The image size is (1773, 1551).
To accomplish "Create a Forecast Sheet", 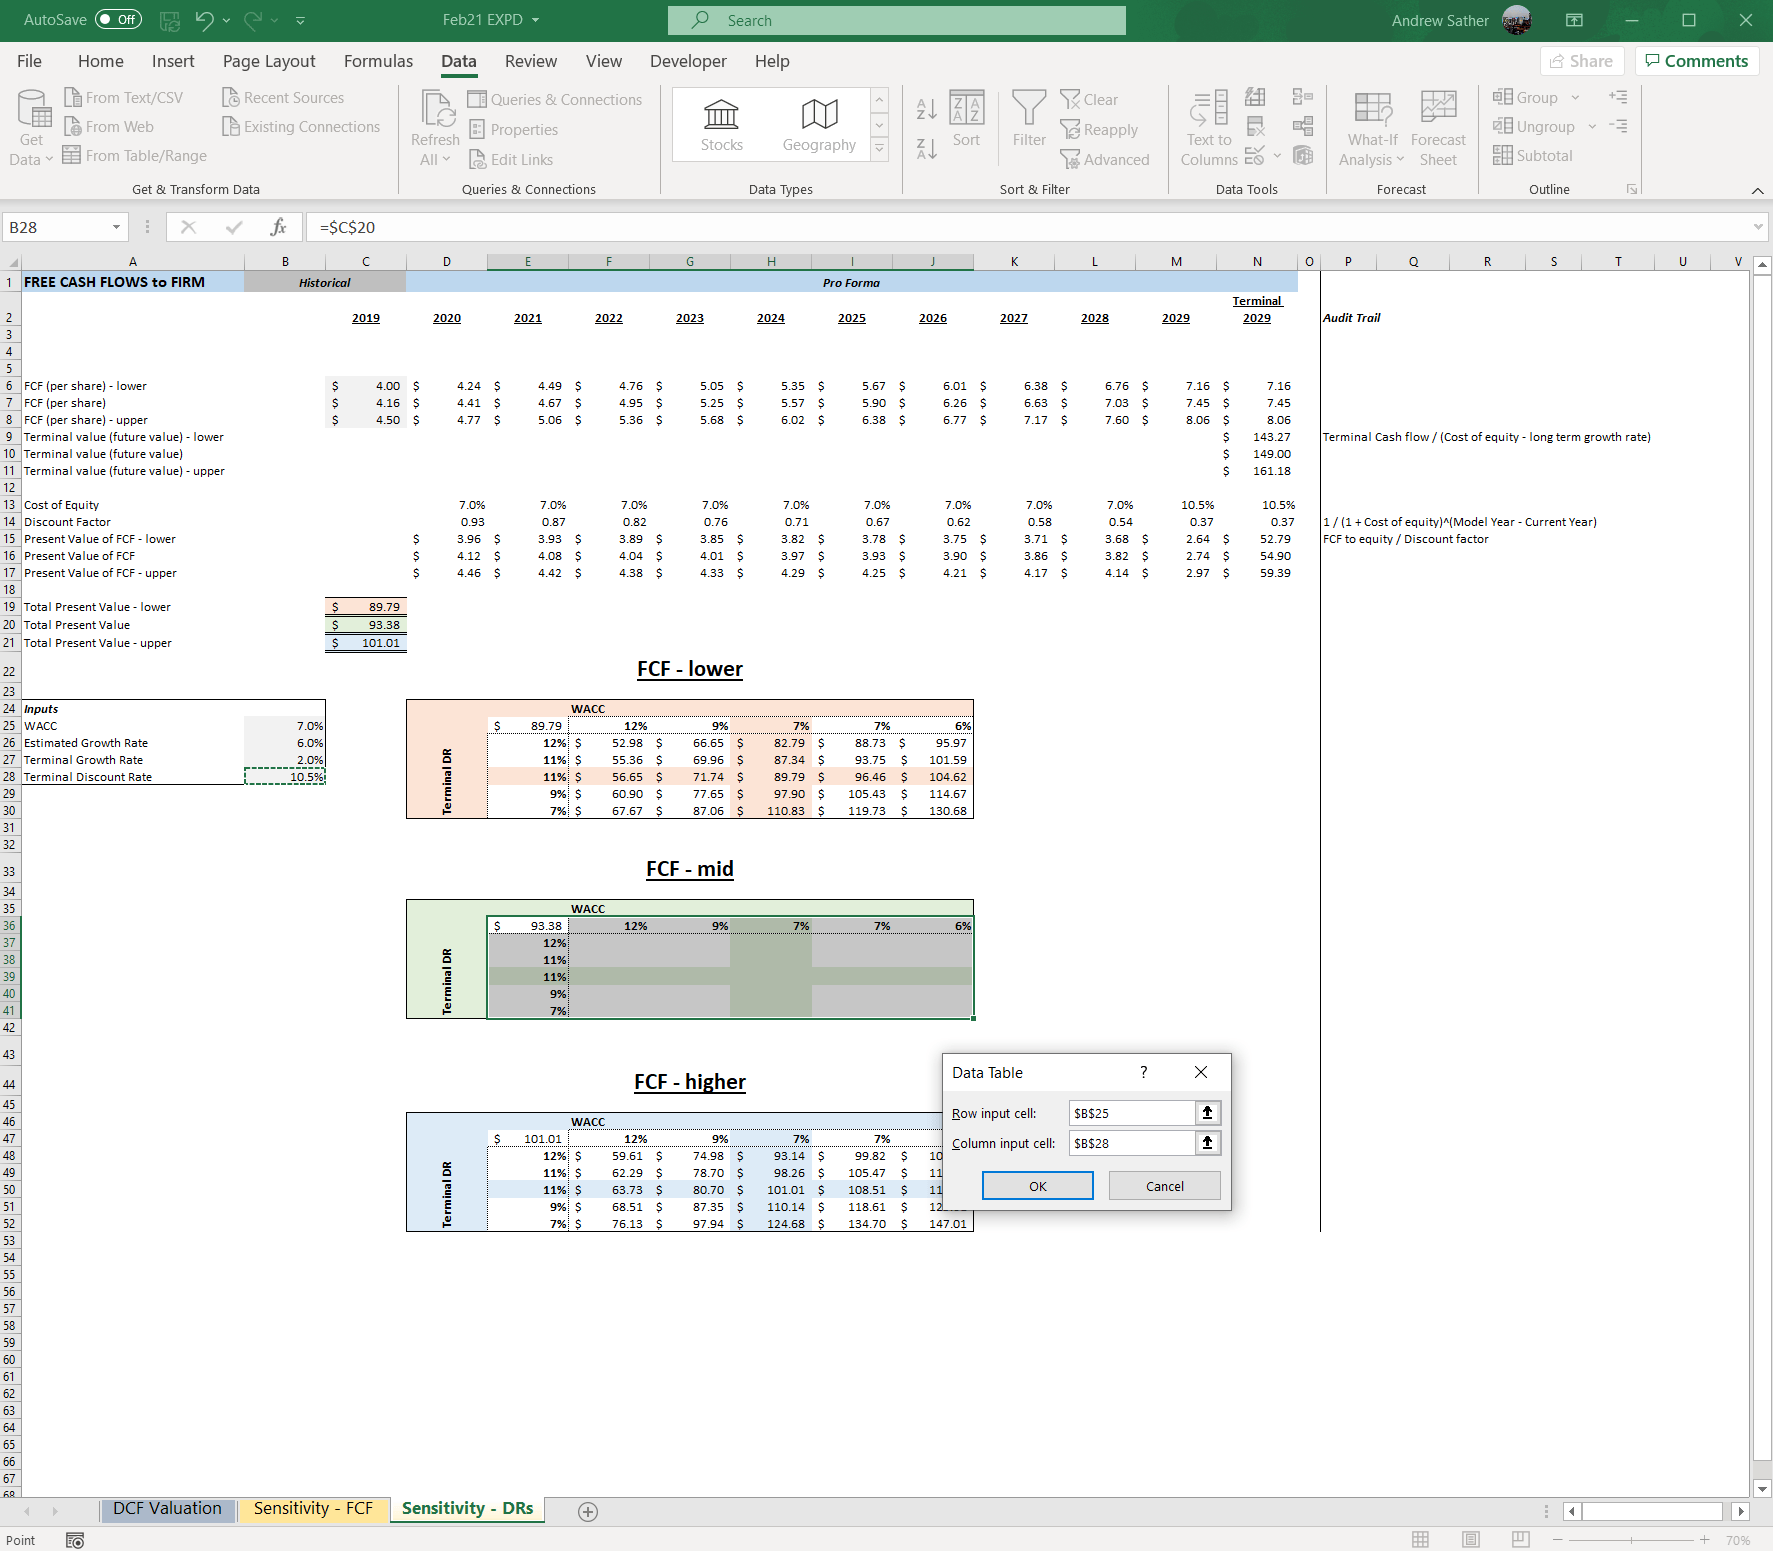I will [1438, 128].
